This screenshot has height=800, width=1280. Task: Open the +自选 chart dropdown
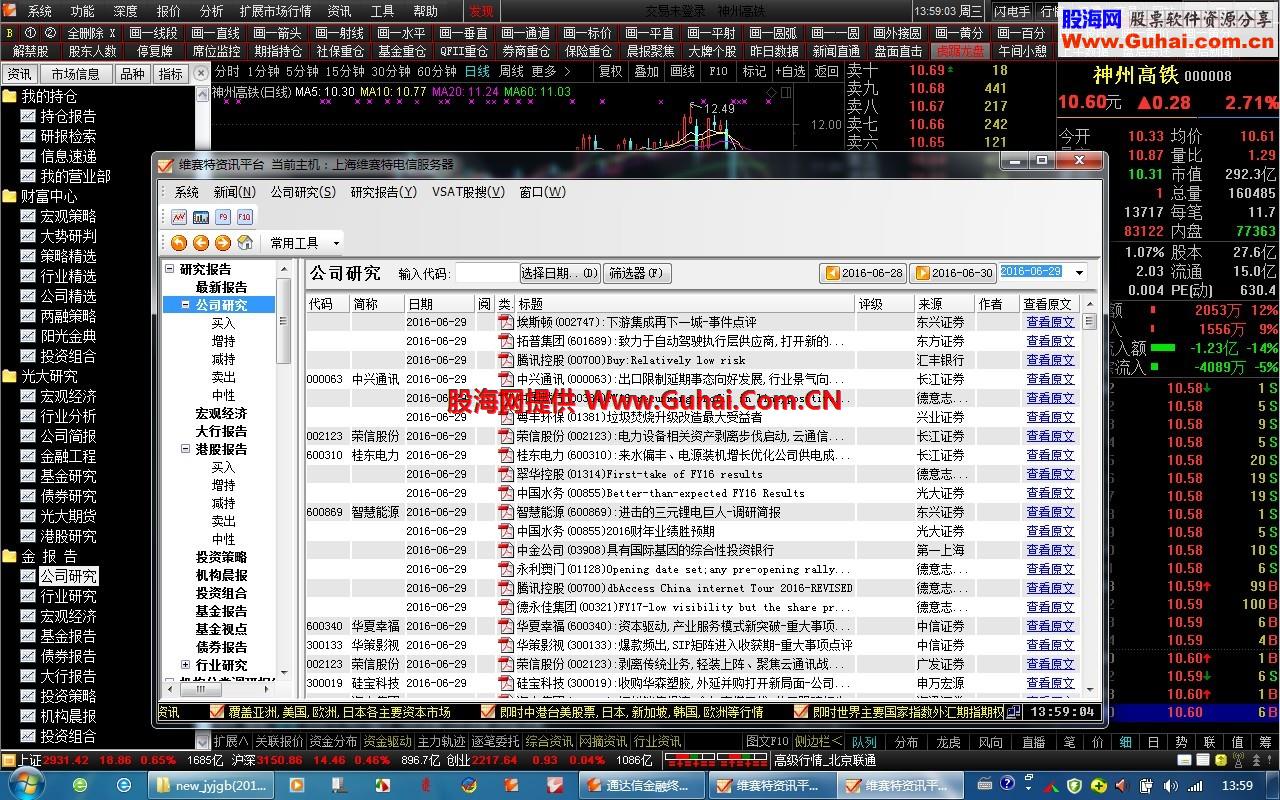click(790, 72)
